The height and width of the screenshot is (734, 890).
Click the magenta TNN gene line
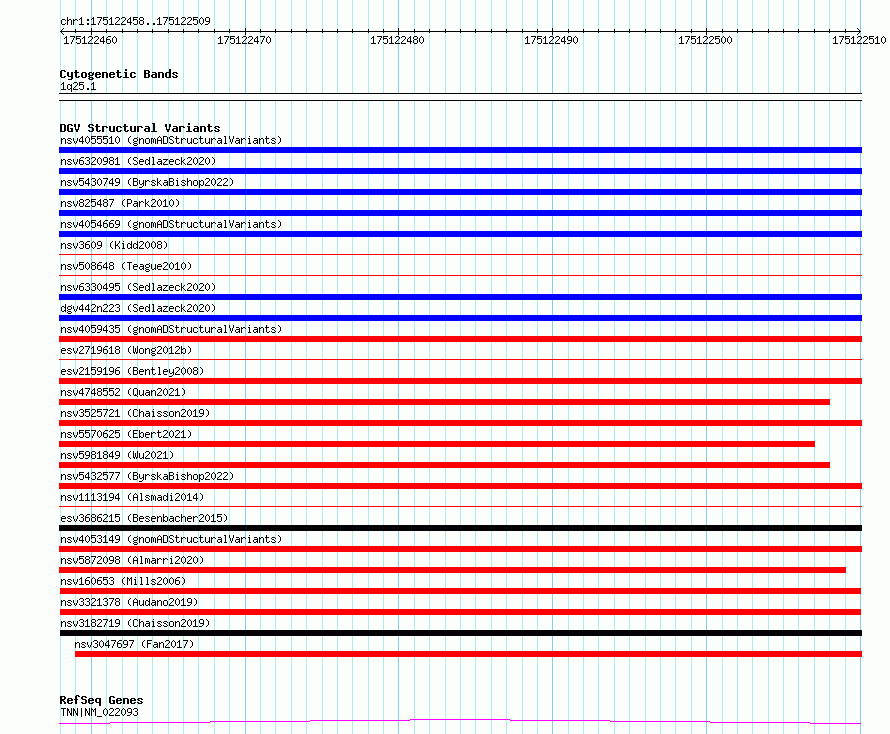(460, 721)
